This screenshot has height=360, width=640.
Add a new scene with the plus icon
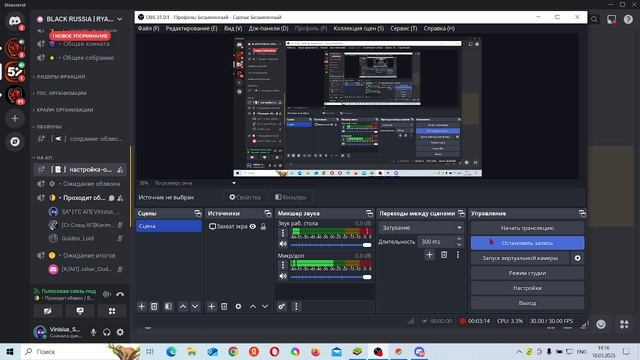142,306
